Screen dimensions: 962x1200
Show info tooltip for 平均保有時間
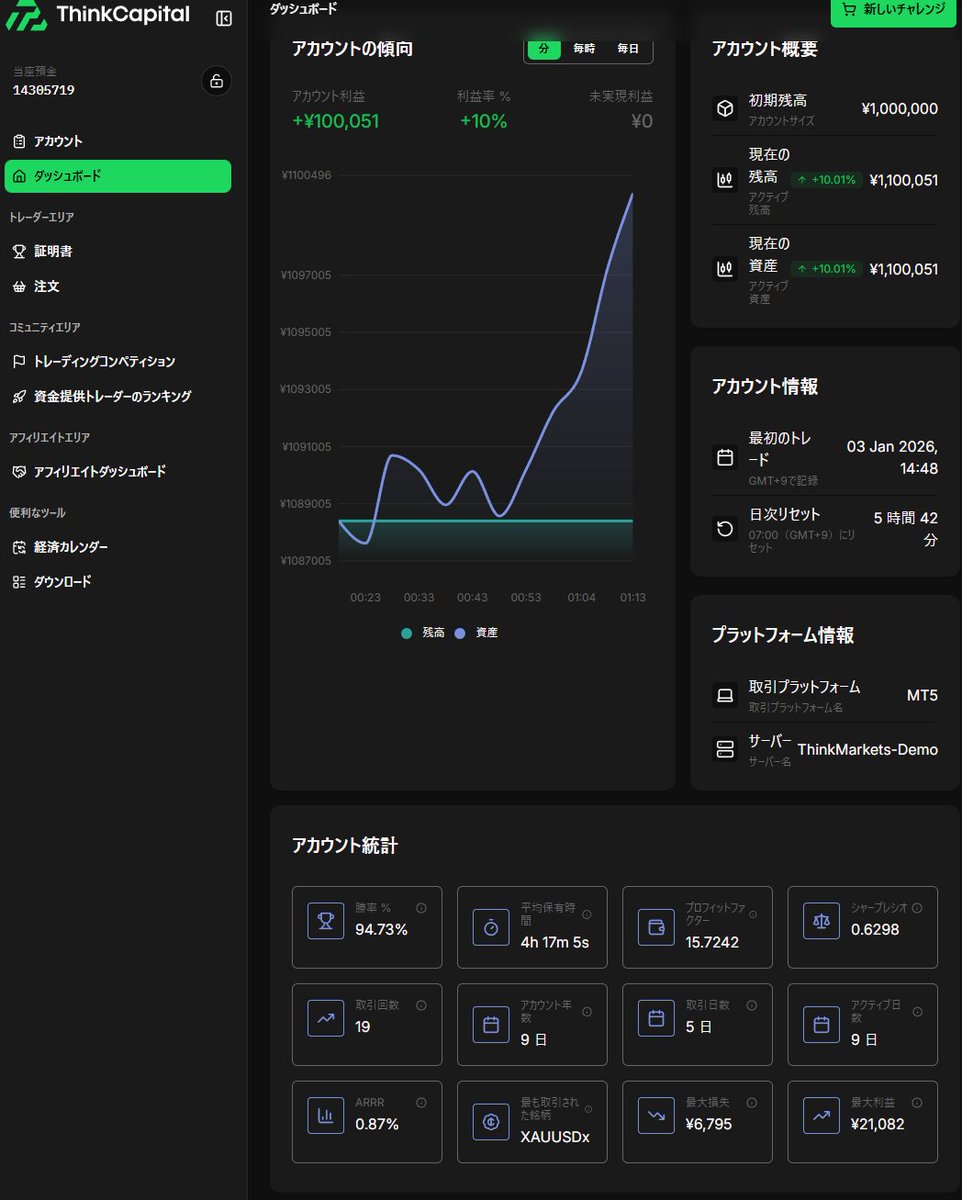coord(587,914)
